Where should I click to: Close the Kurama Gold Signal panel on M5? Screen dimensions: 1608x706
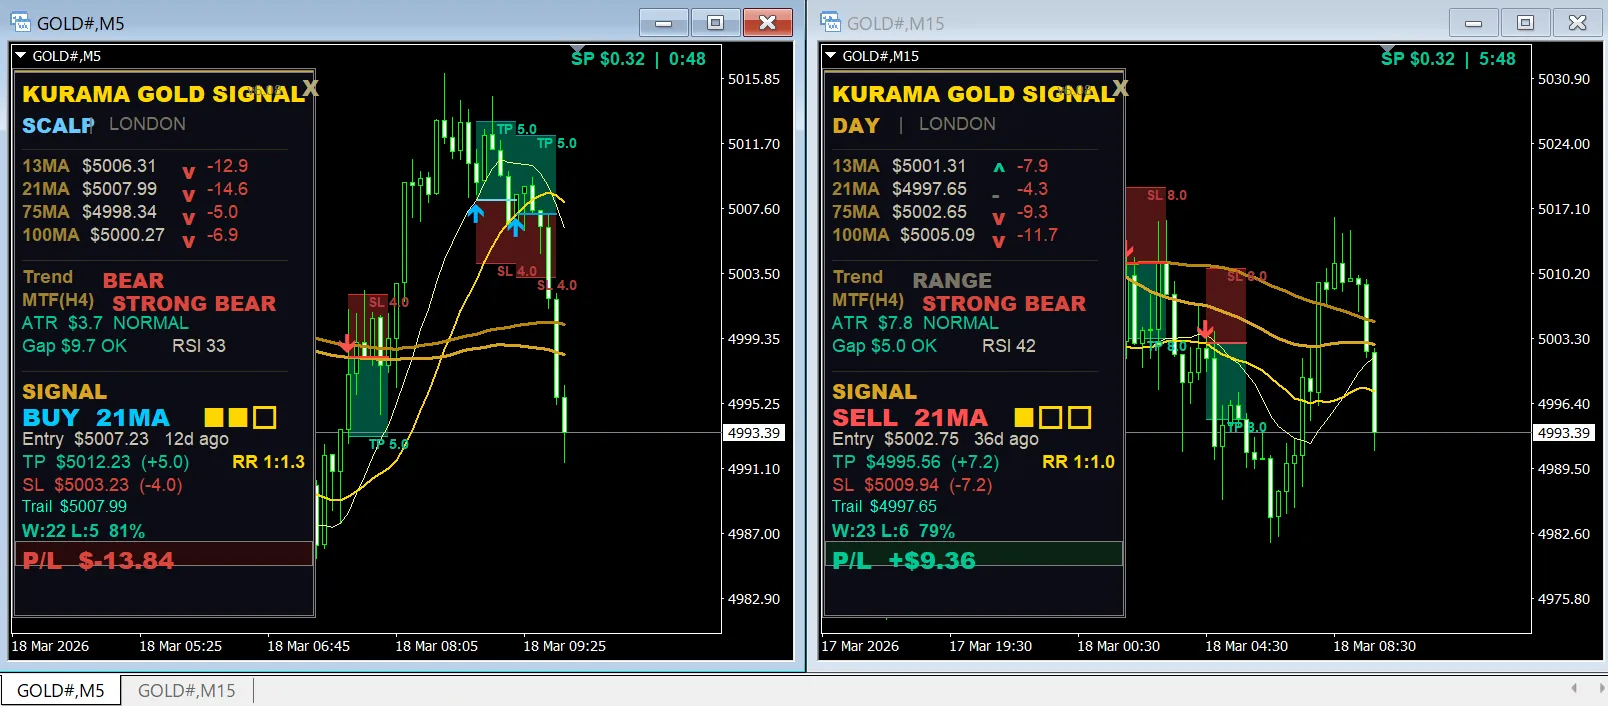[311, 88]
